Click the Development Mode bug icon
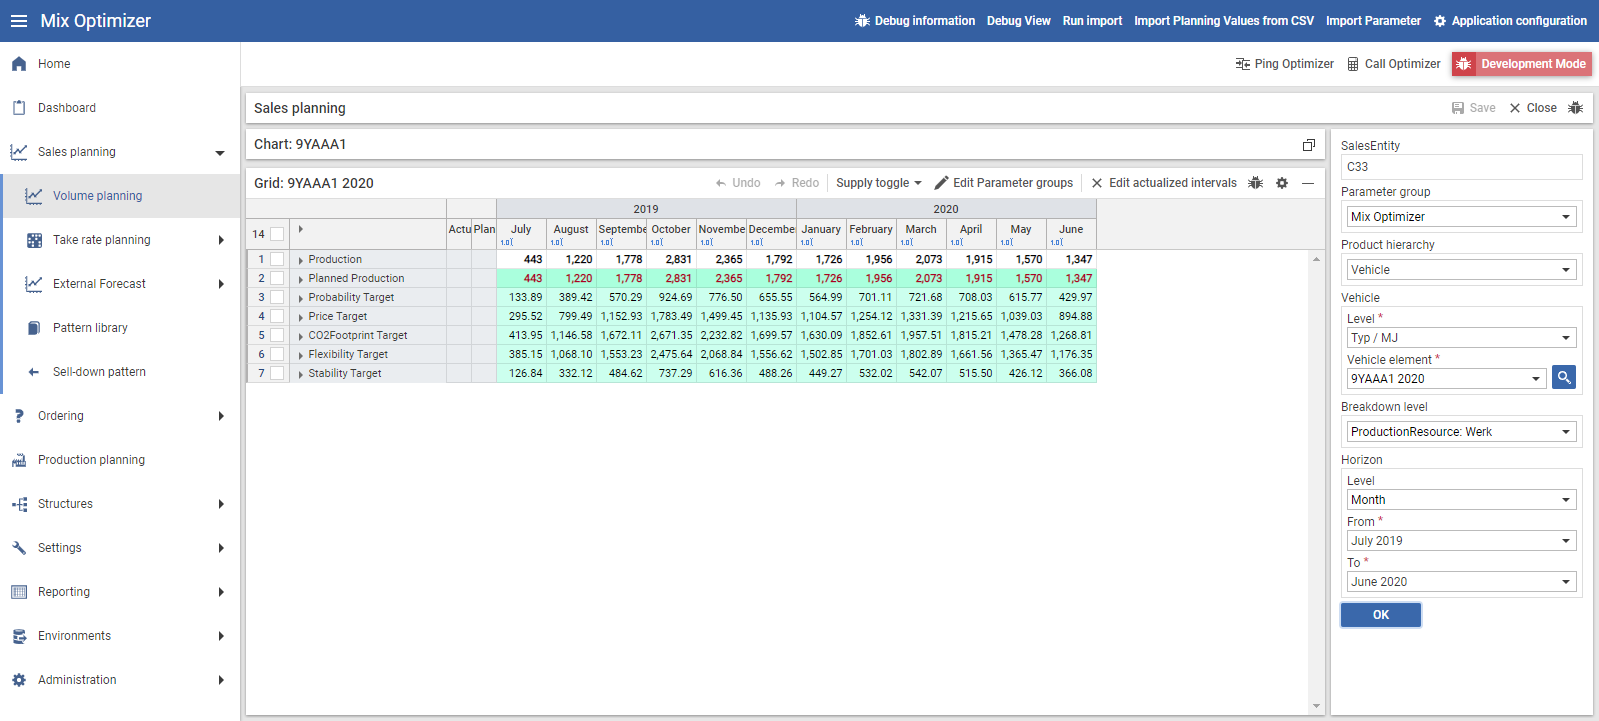 click(1464, 64)
